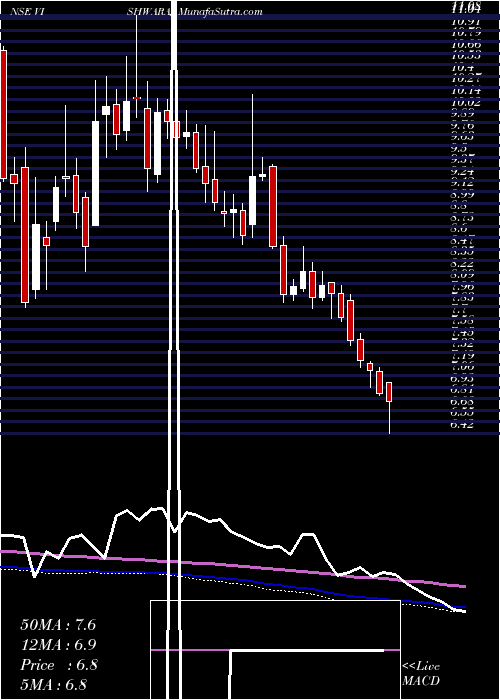The width and height of the screenshot is (500, 700).
Task: Click the Price : 6.8 readout
Action: (x=58, y=665)
